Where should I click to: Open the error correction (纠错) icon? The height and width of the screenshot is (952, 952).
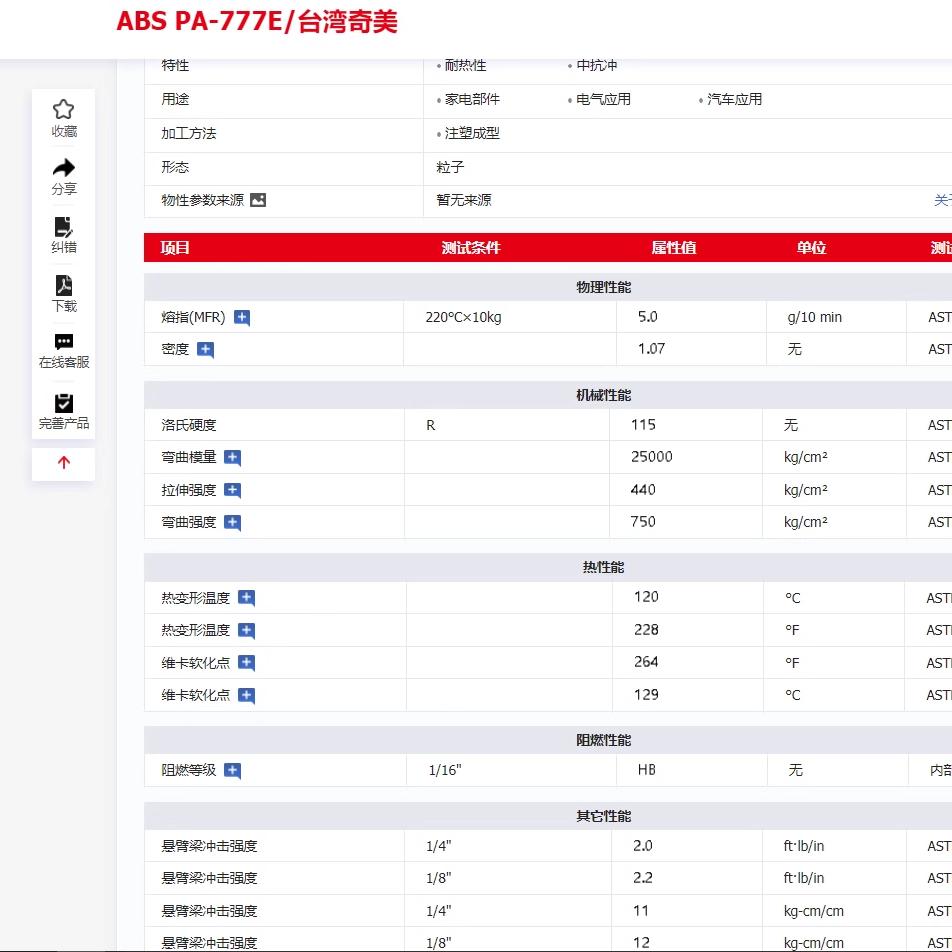64,226
